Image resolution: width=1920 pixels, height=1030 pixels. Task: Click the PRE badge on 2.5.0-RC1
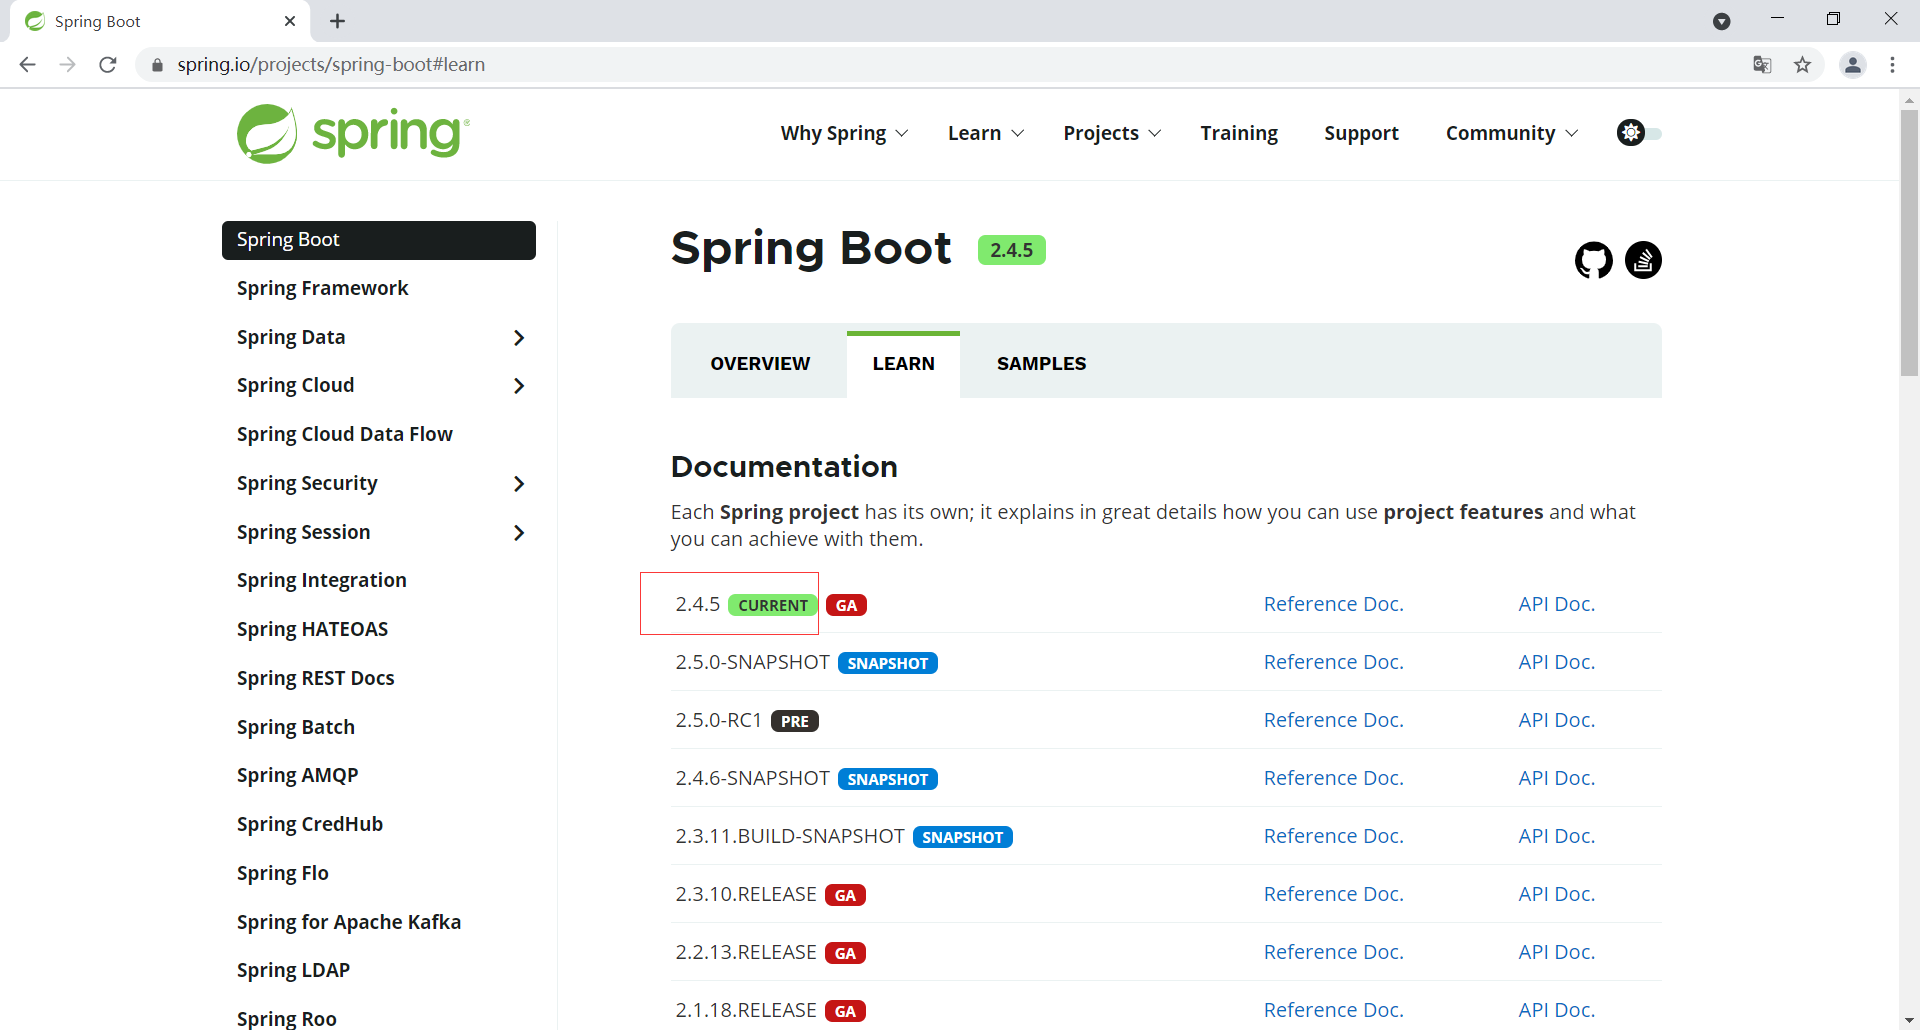[795, 721]
